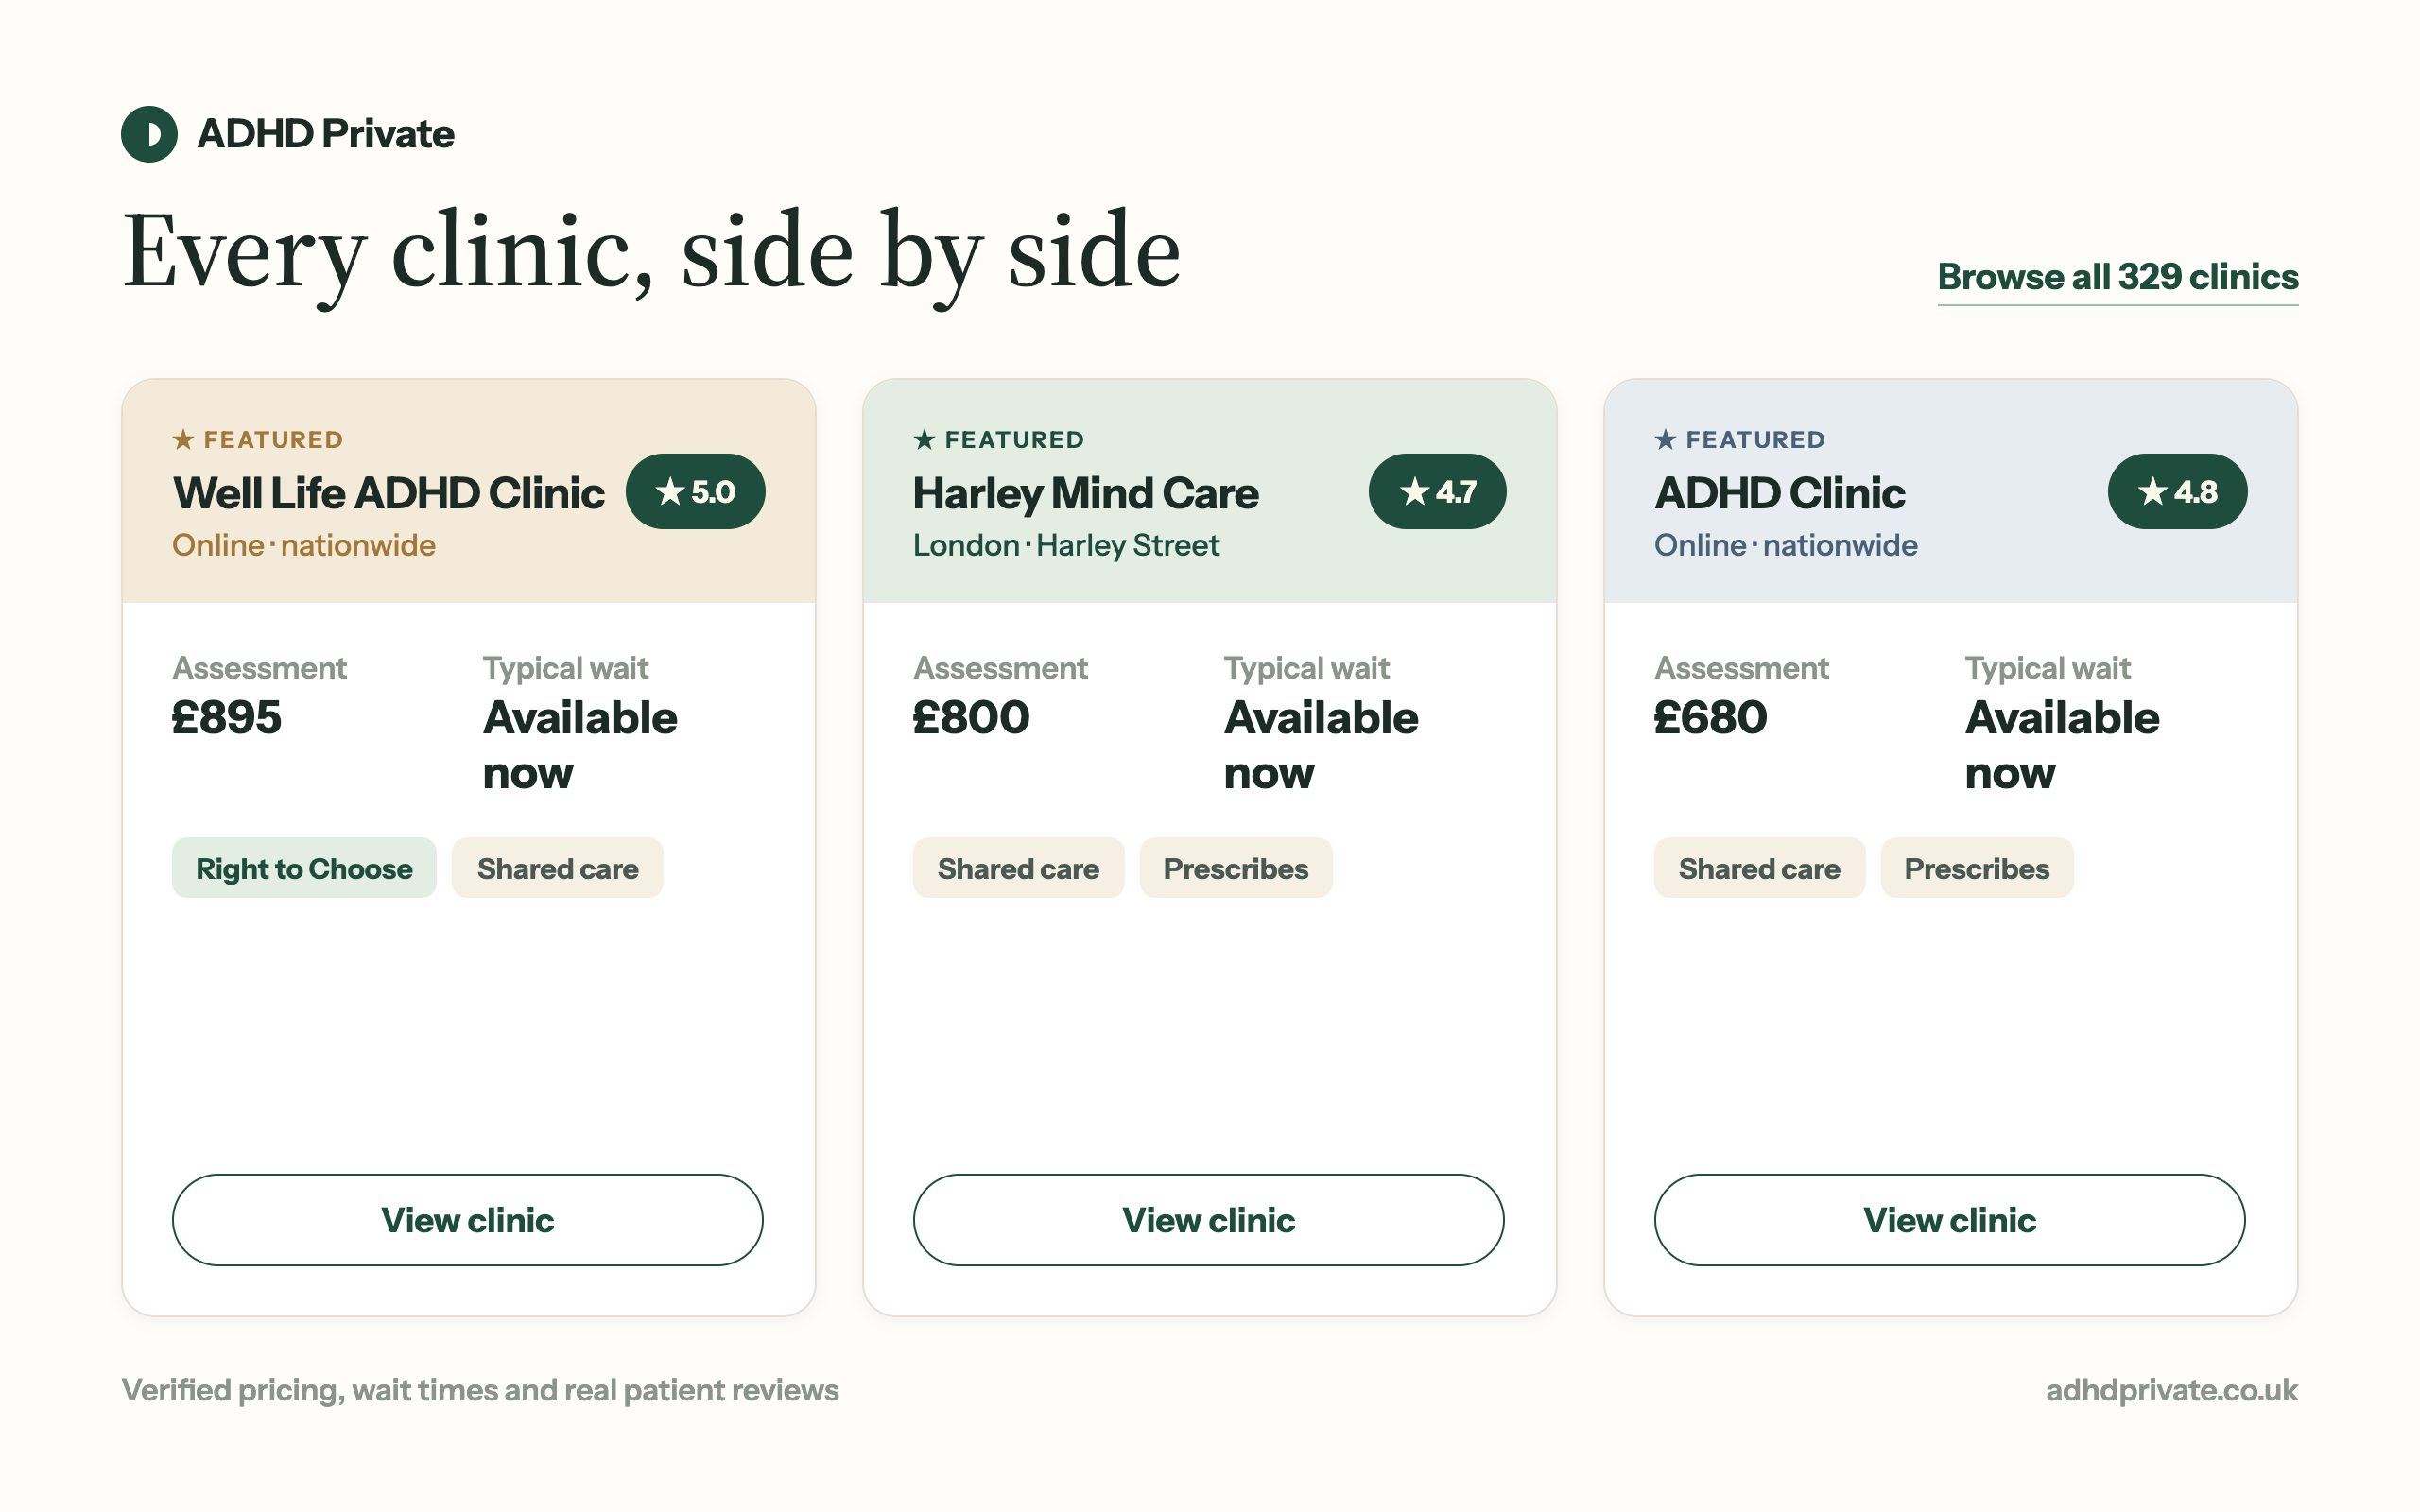View clinic for Harley Mind Care

(x=1209, y=1220)
